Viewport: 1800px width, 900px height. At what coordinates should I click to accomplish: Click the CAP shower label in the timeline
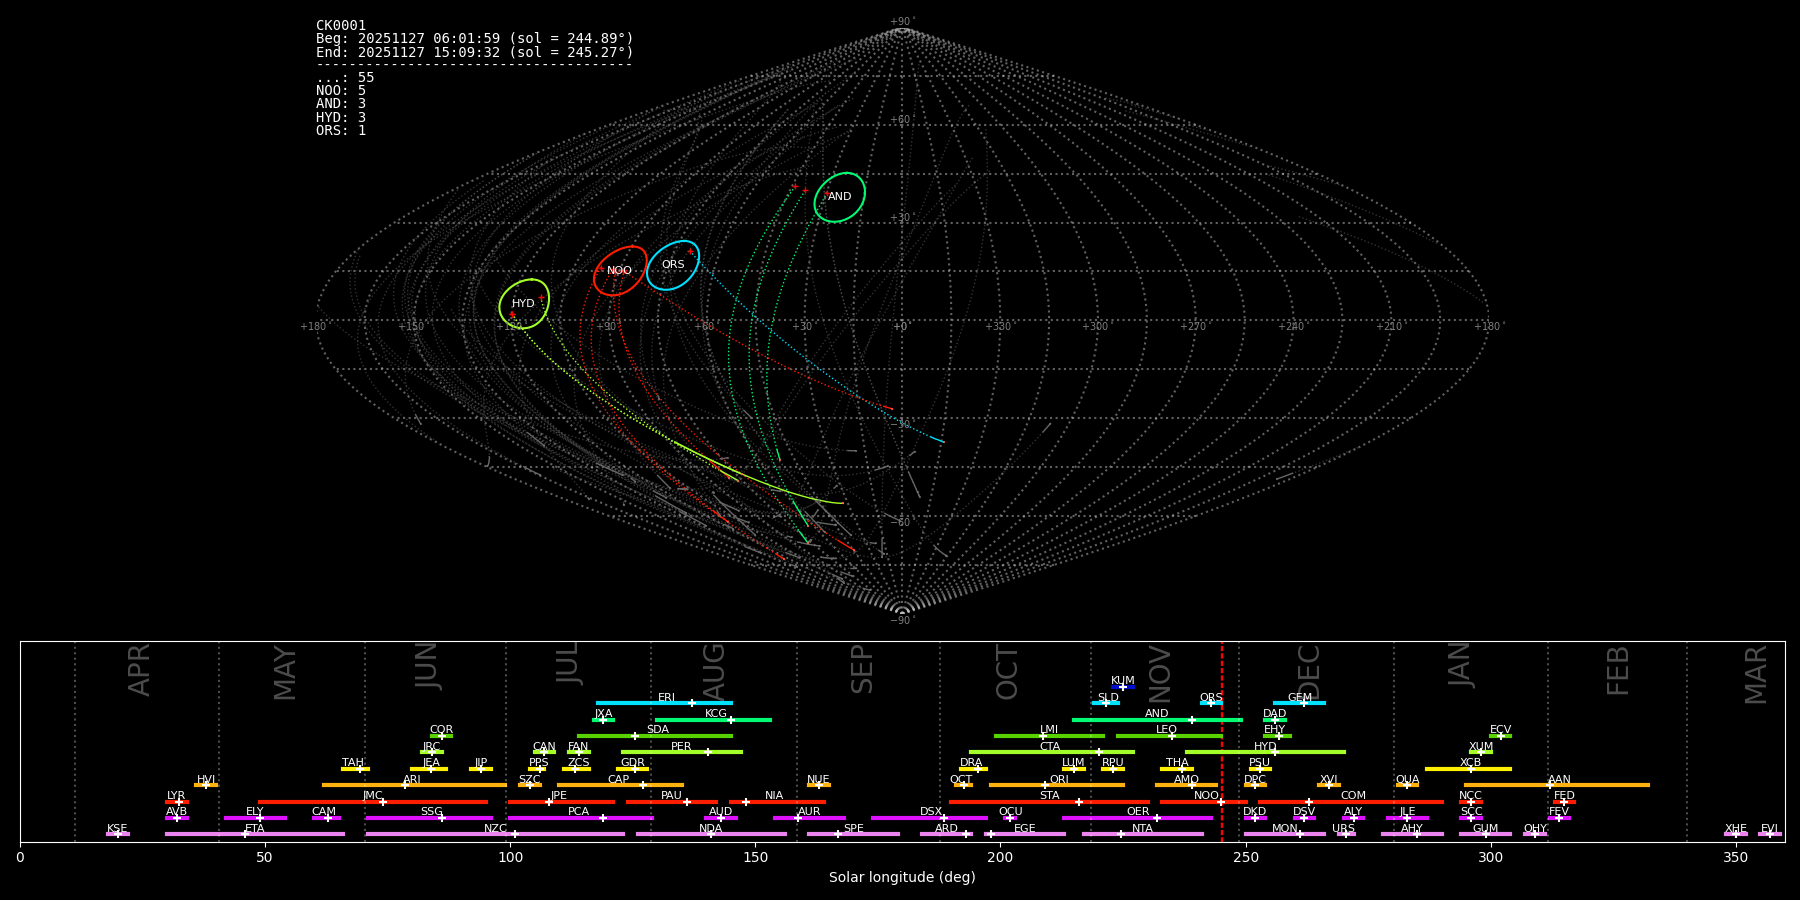619,780
